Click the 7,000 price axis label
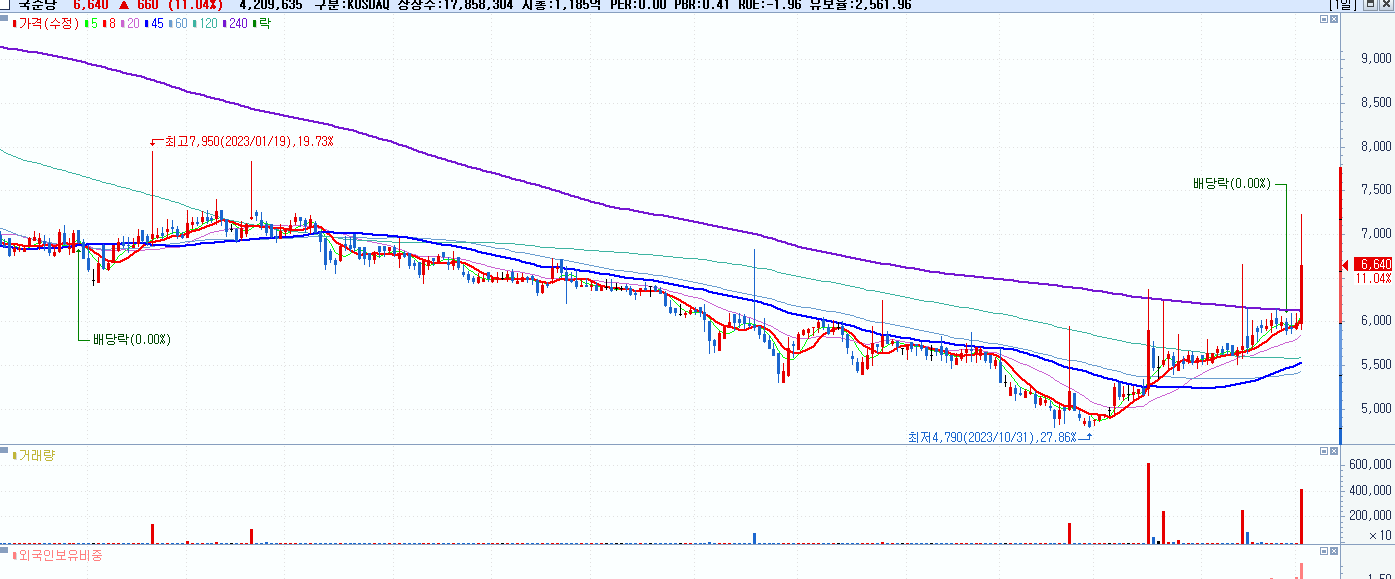 pyautogui.click(x=1377, y=234)
